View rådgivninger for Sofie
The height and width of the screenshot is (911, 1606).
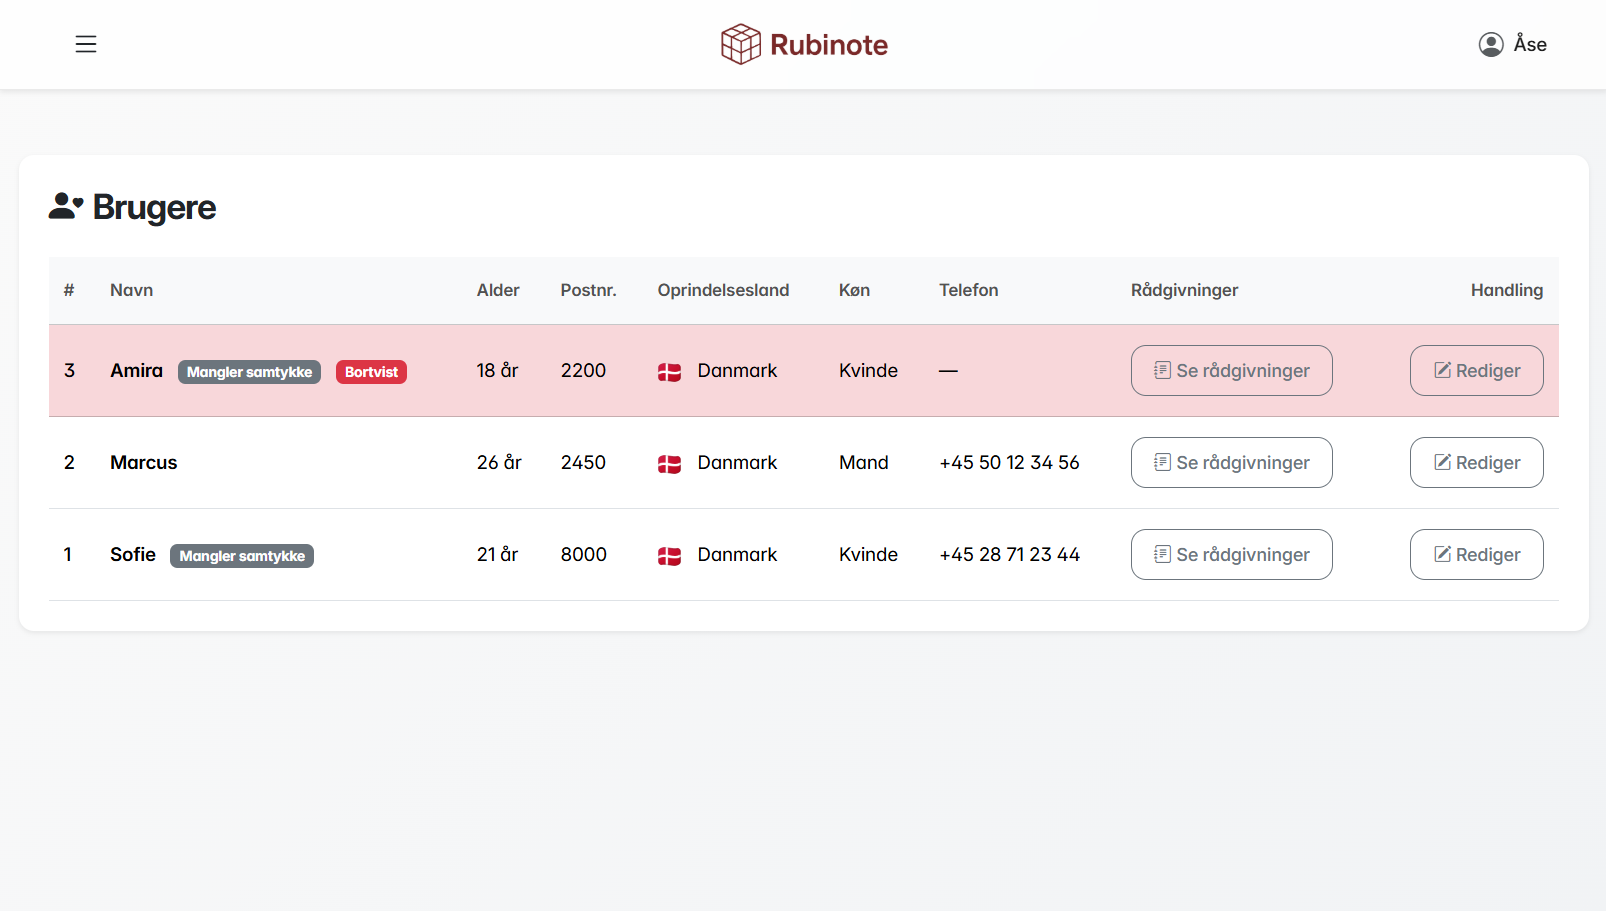point(1231,555)
